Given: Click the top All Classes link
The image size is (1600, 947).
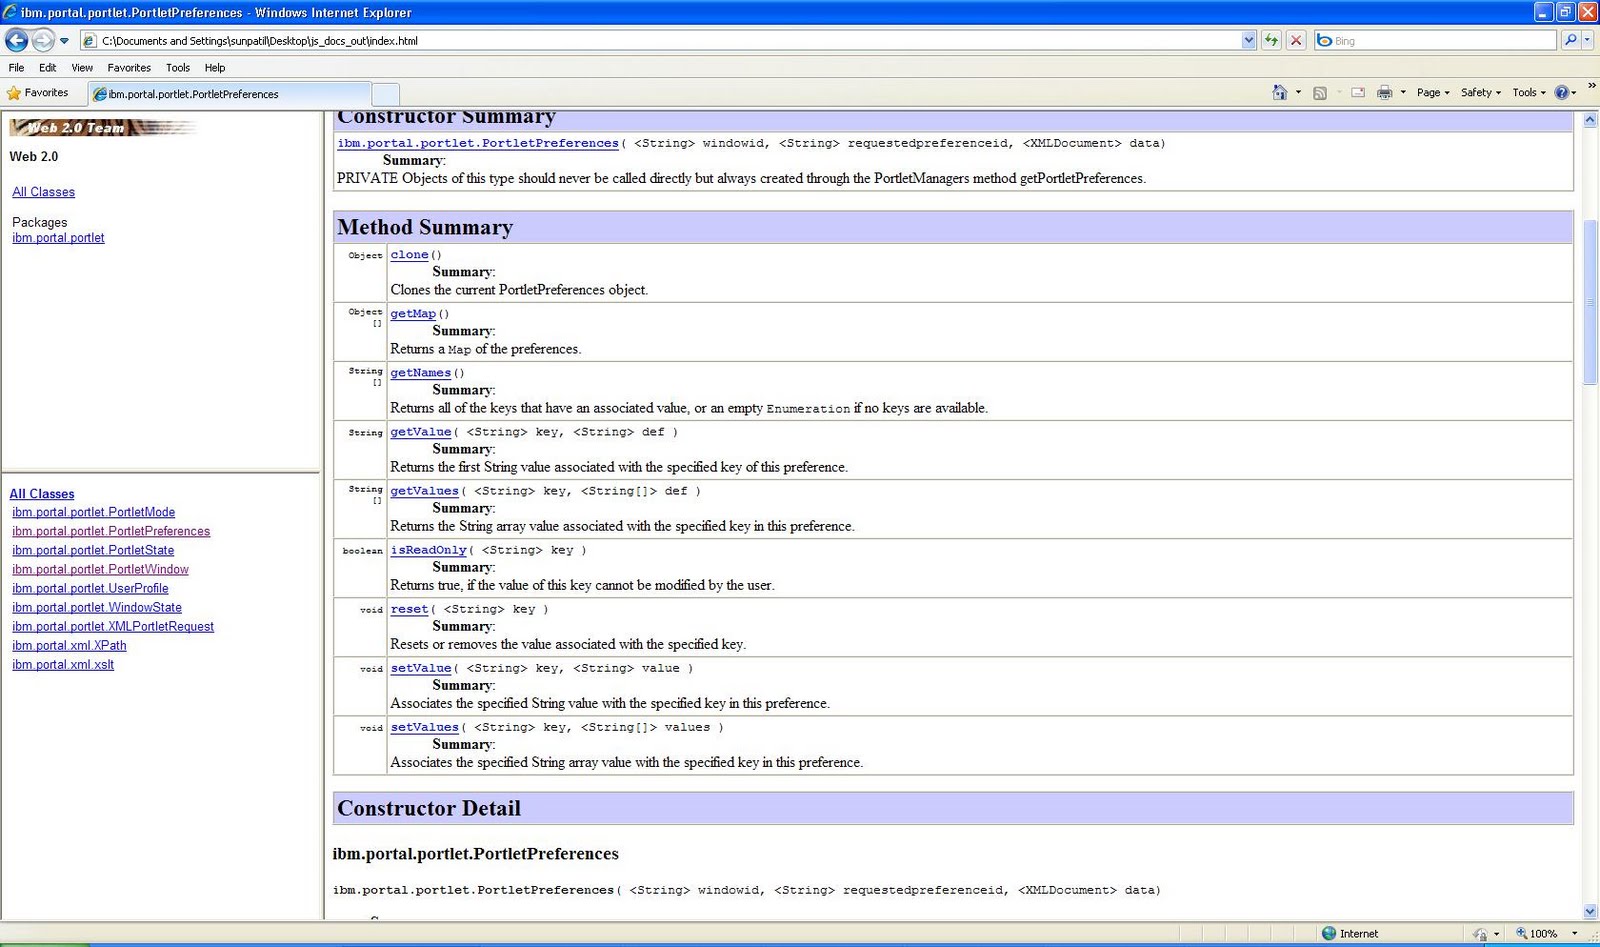Looking at the screenshot, I should tap(43, 192).
